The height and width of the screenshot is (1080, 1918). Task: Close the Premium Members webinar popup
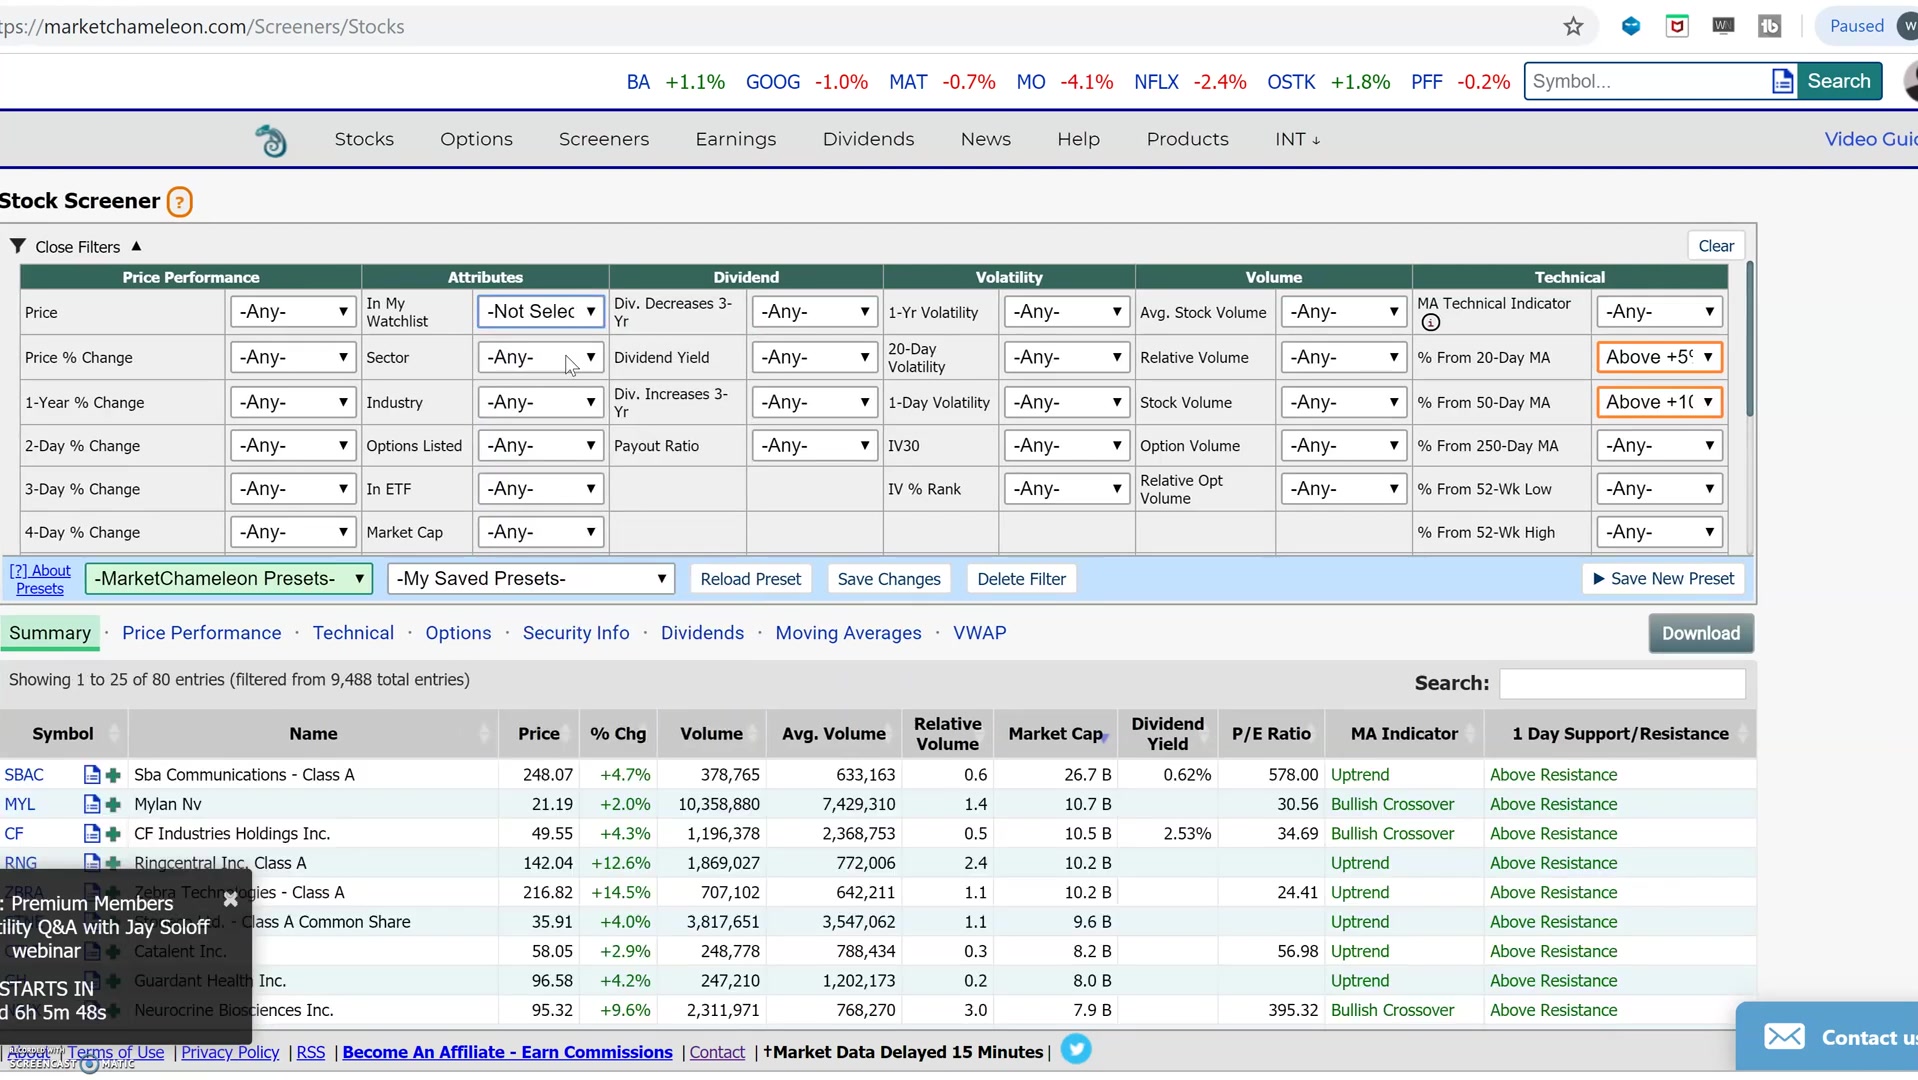click(230, 899)
